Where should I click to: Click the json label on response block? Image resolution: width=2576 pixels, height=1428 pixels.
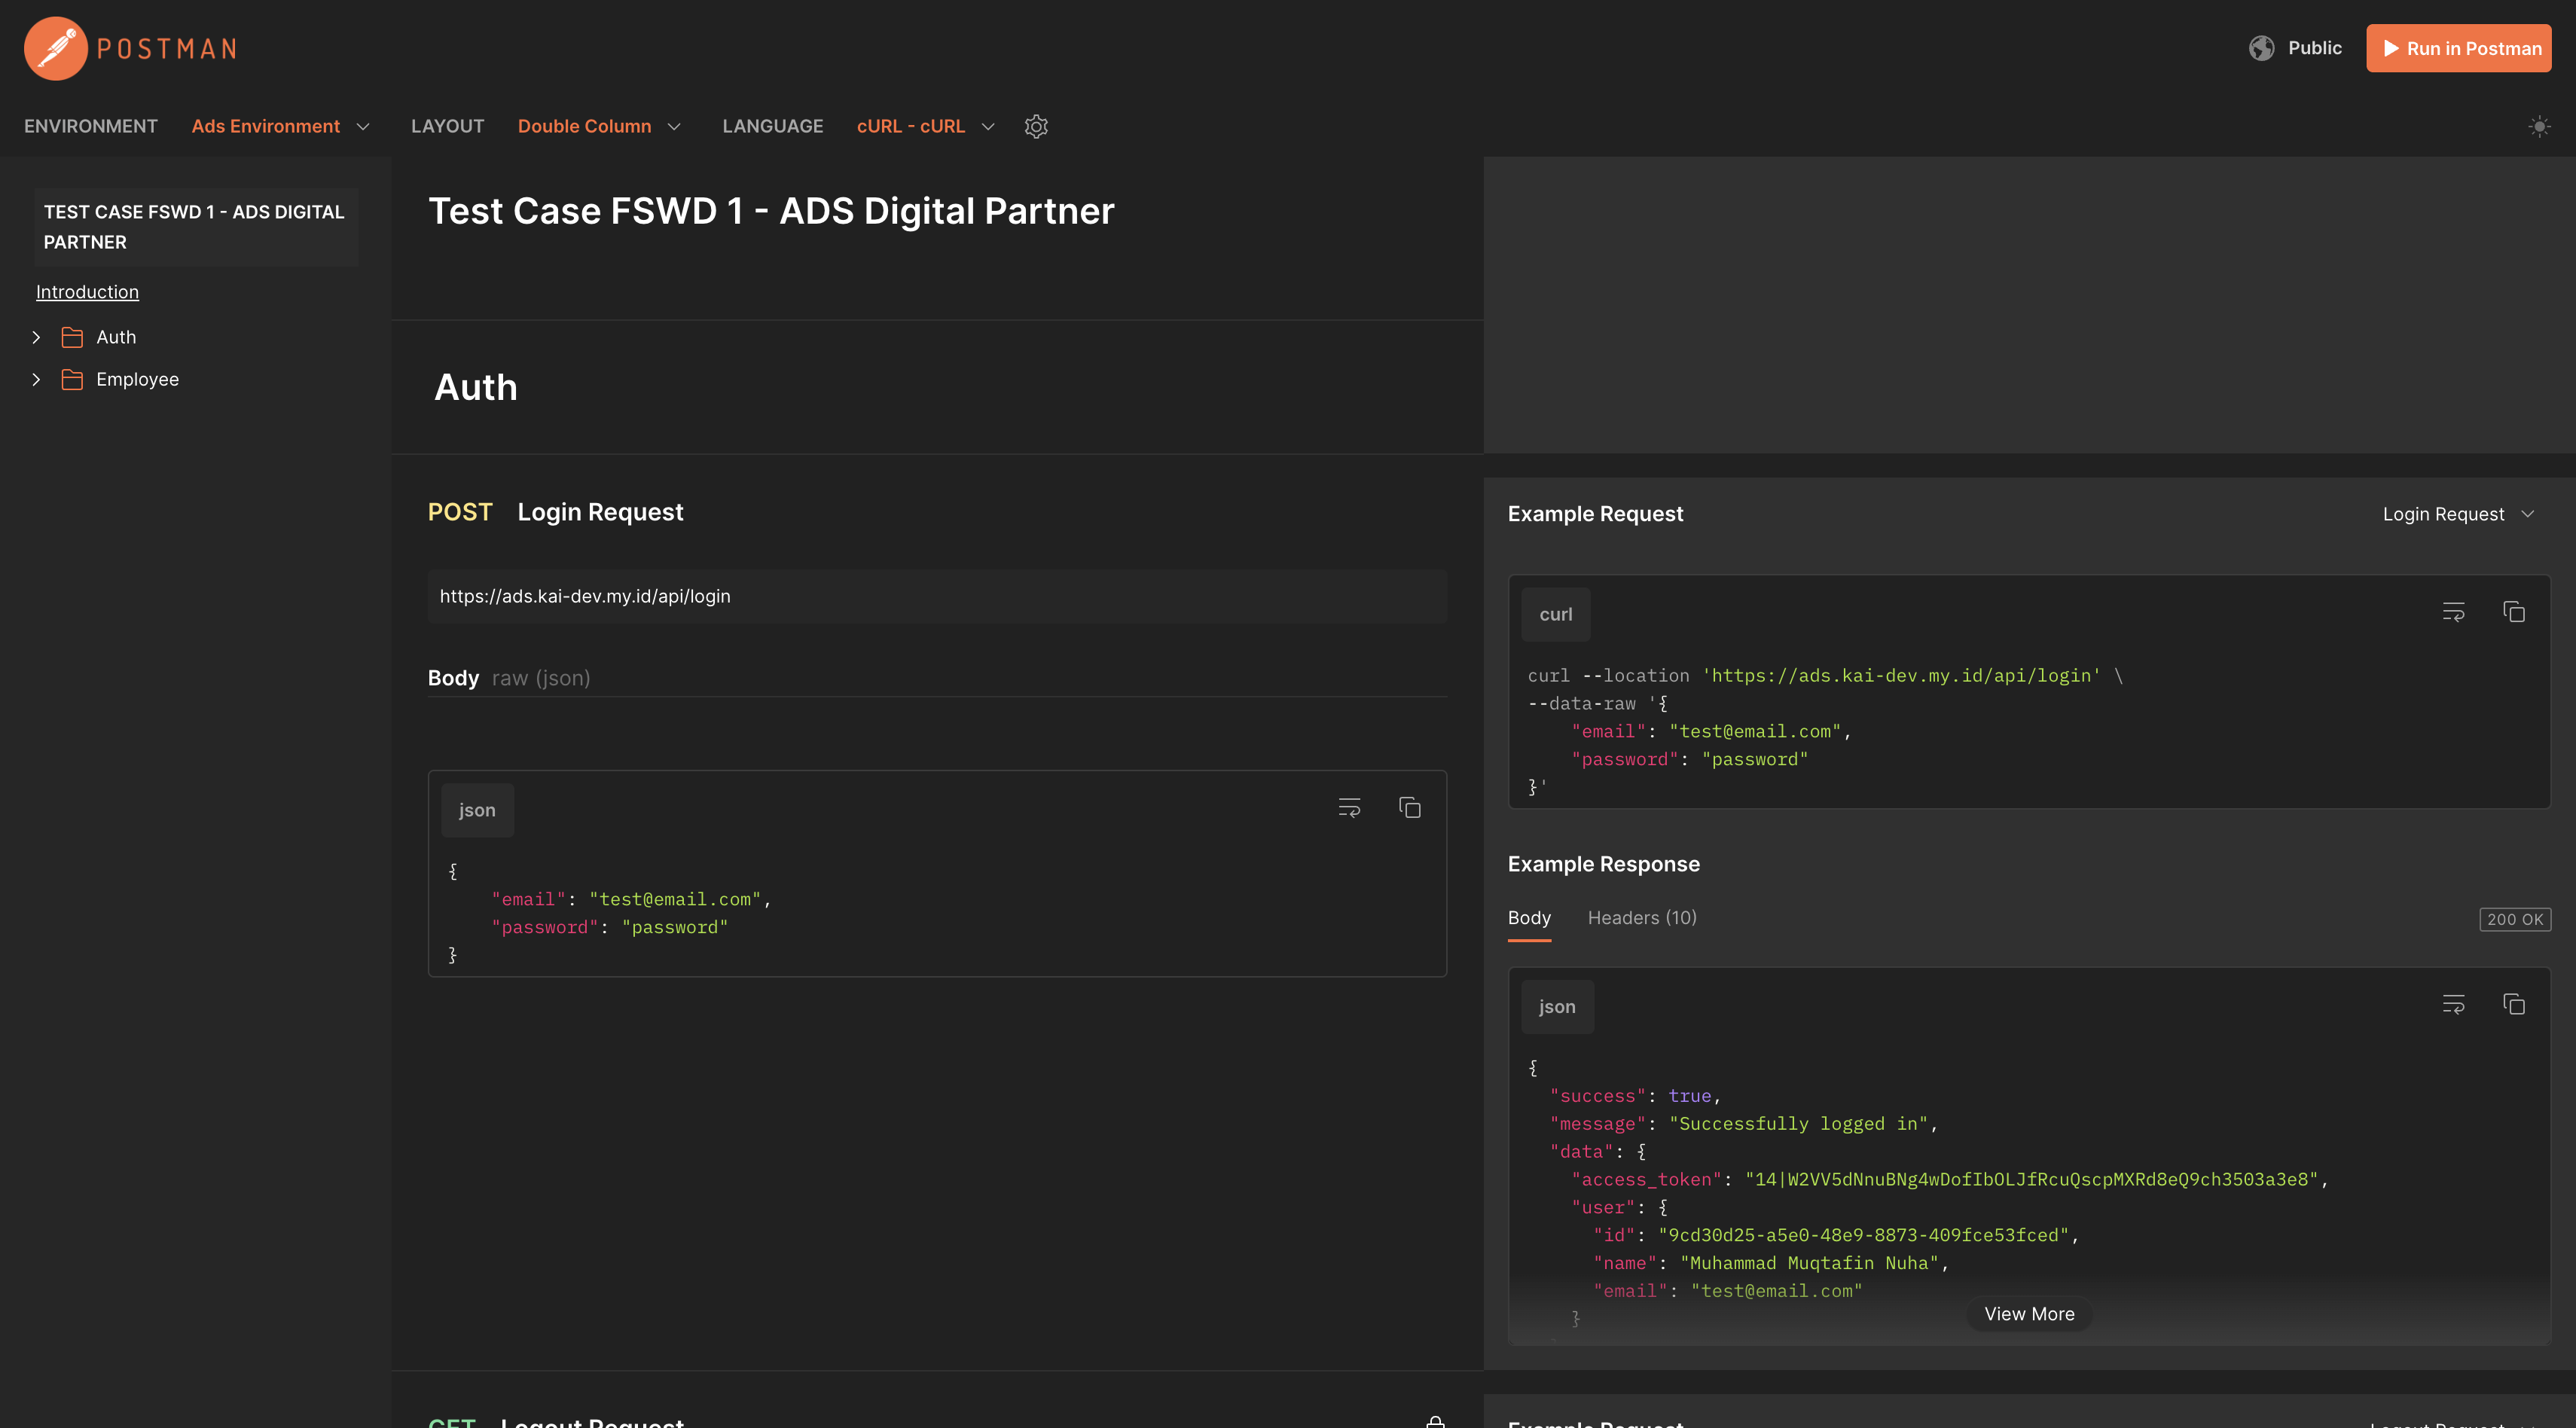1557,1007
